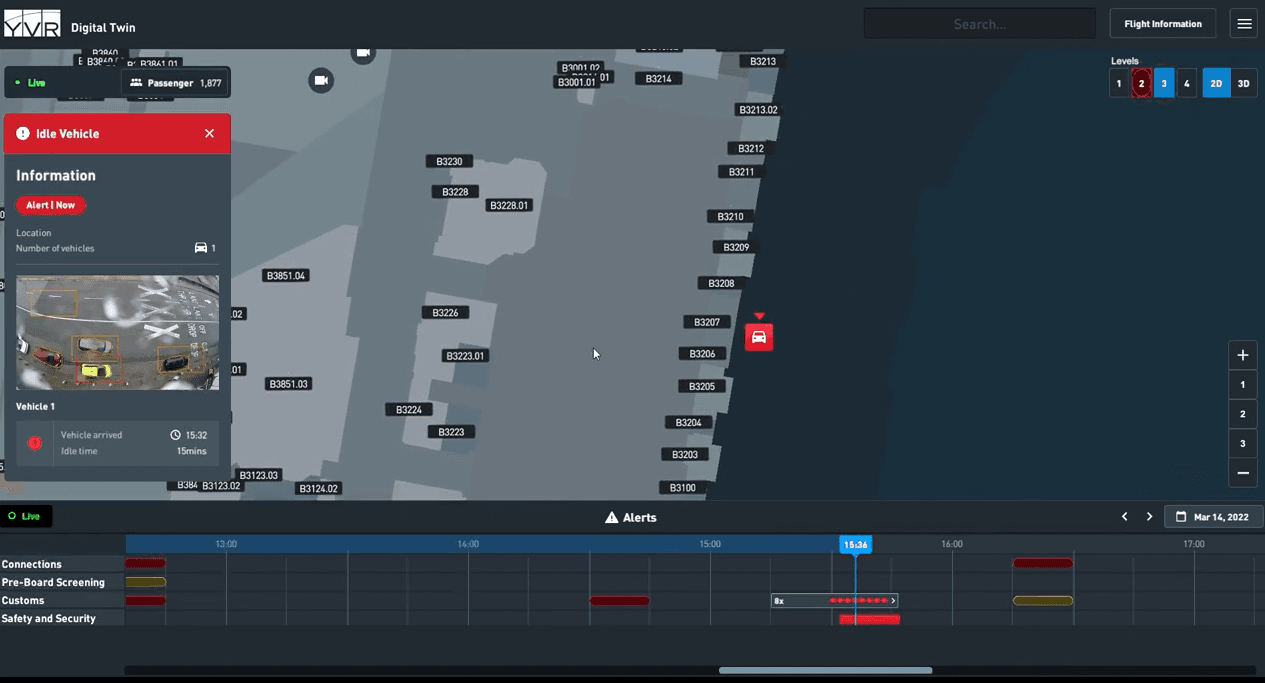Image resolution: width=1265 pixels, height=683 pixels.
Task: Click the red idle vehicle marker on the map
Action: (x=758, y=337)
